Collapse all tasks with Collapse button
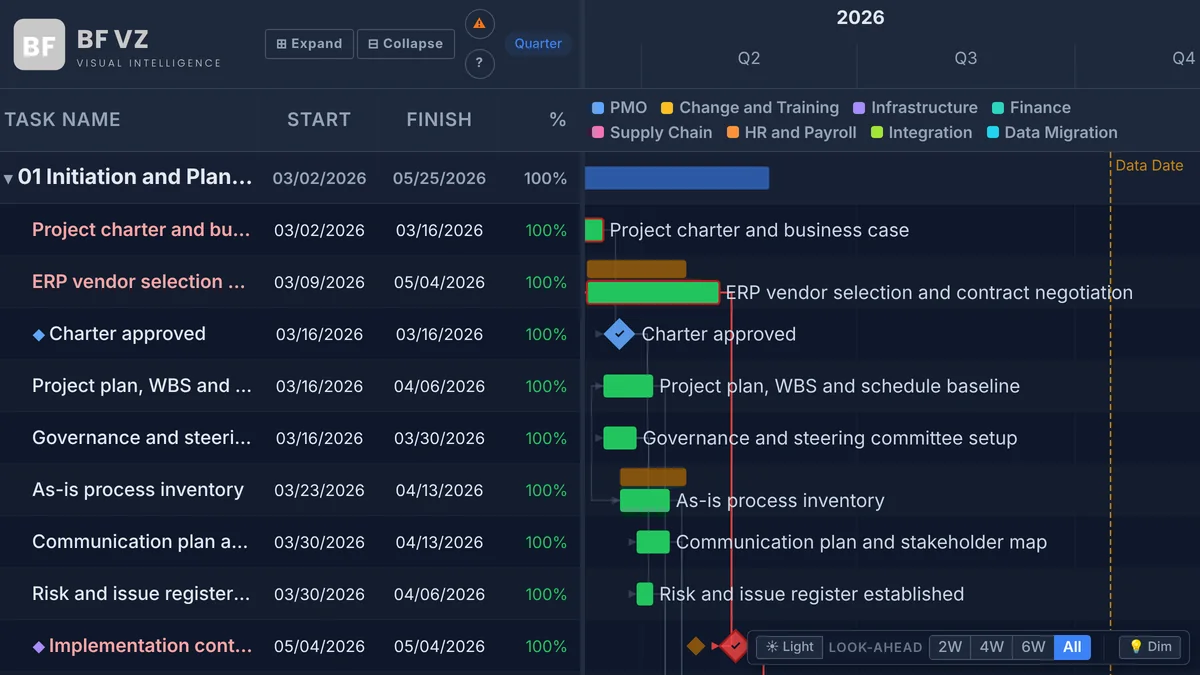 click(x=406, y=44)
